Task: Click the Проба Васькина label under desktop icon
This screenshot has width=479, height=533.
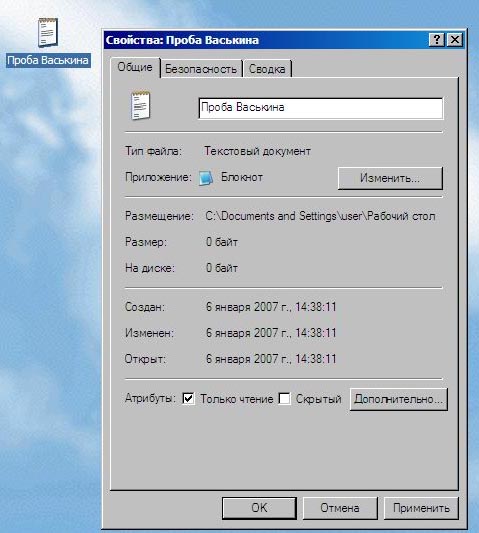Action: click(48, 60)
